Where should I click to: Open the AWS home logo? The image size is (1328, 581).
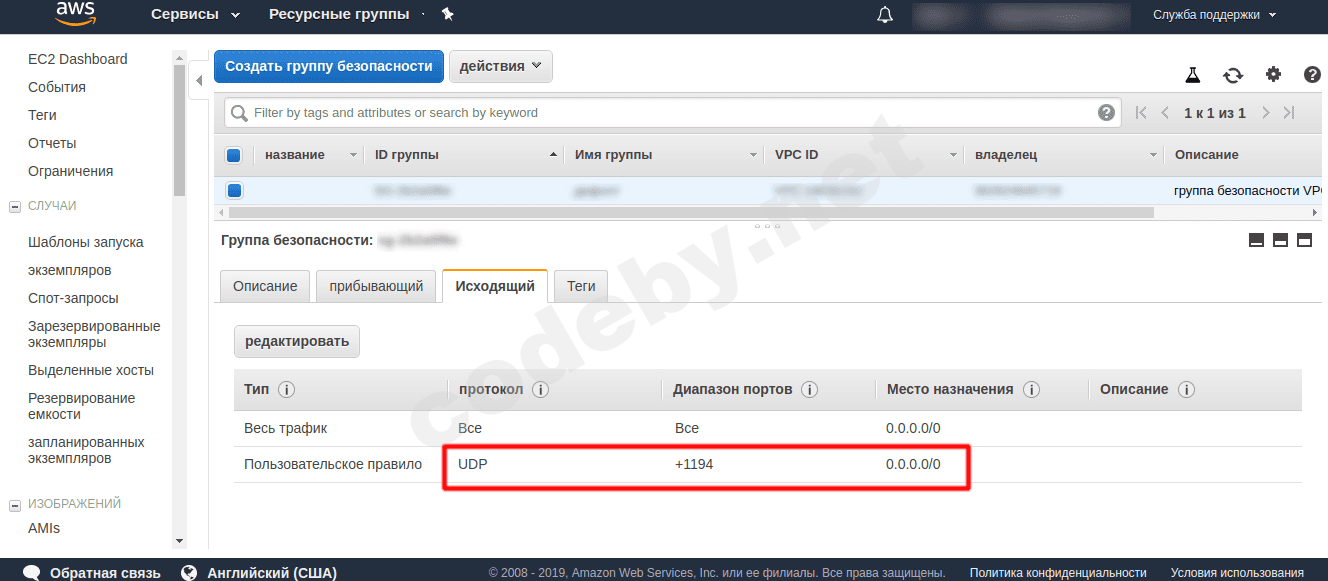[x=75, y=14]
